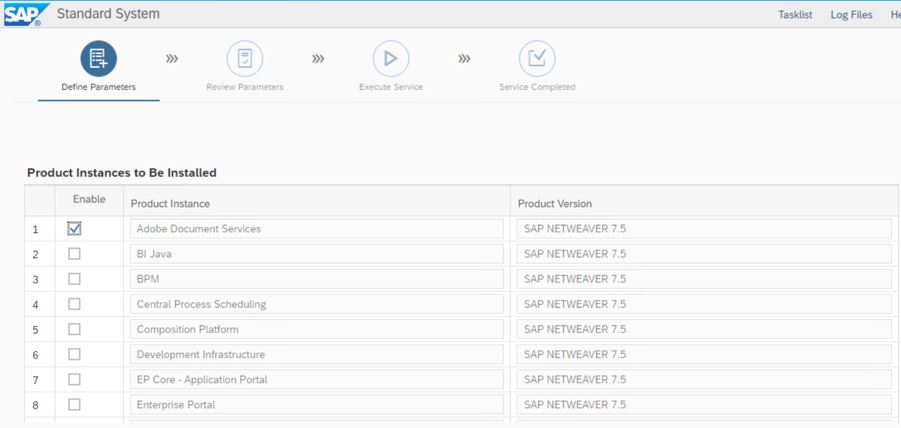
Task: Click the version field for BI Java
Action: click(704, 254)
